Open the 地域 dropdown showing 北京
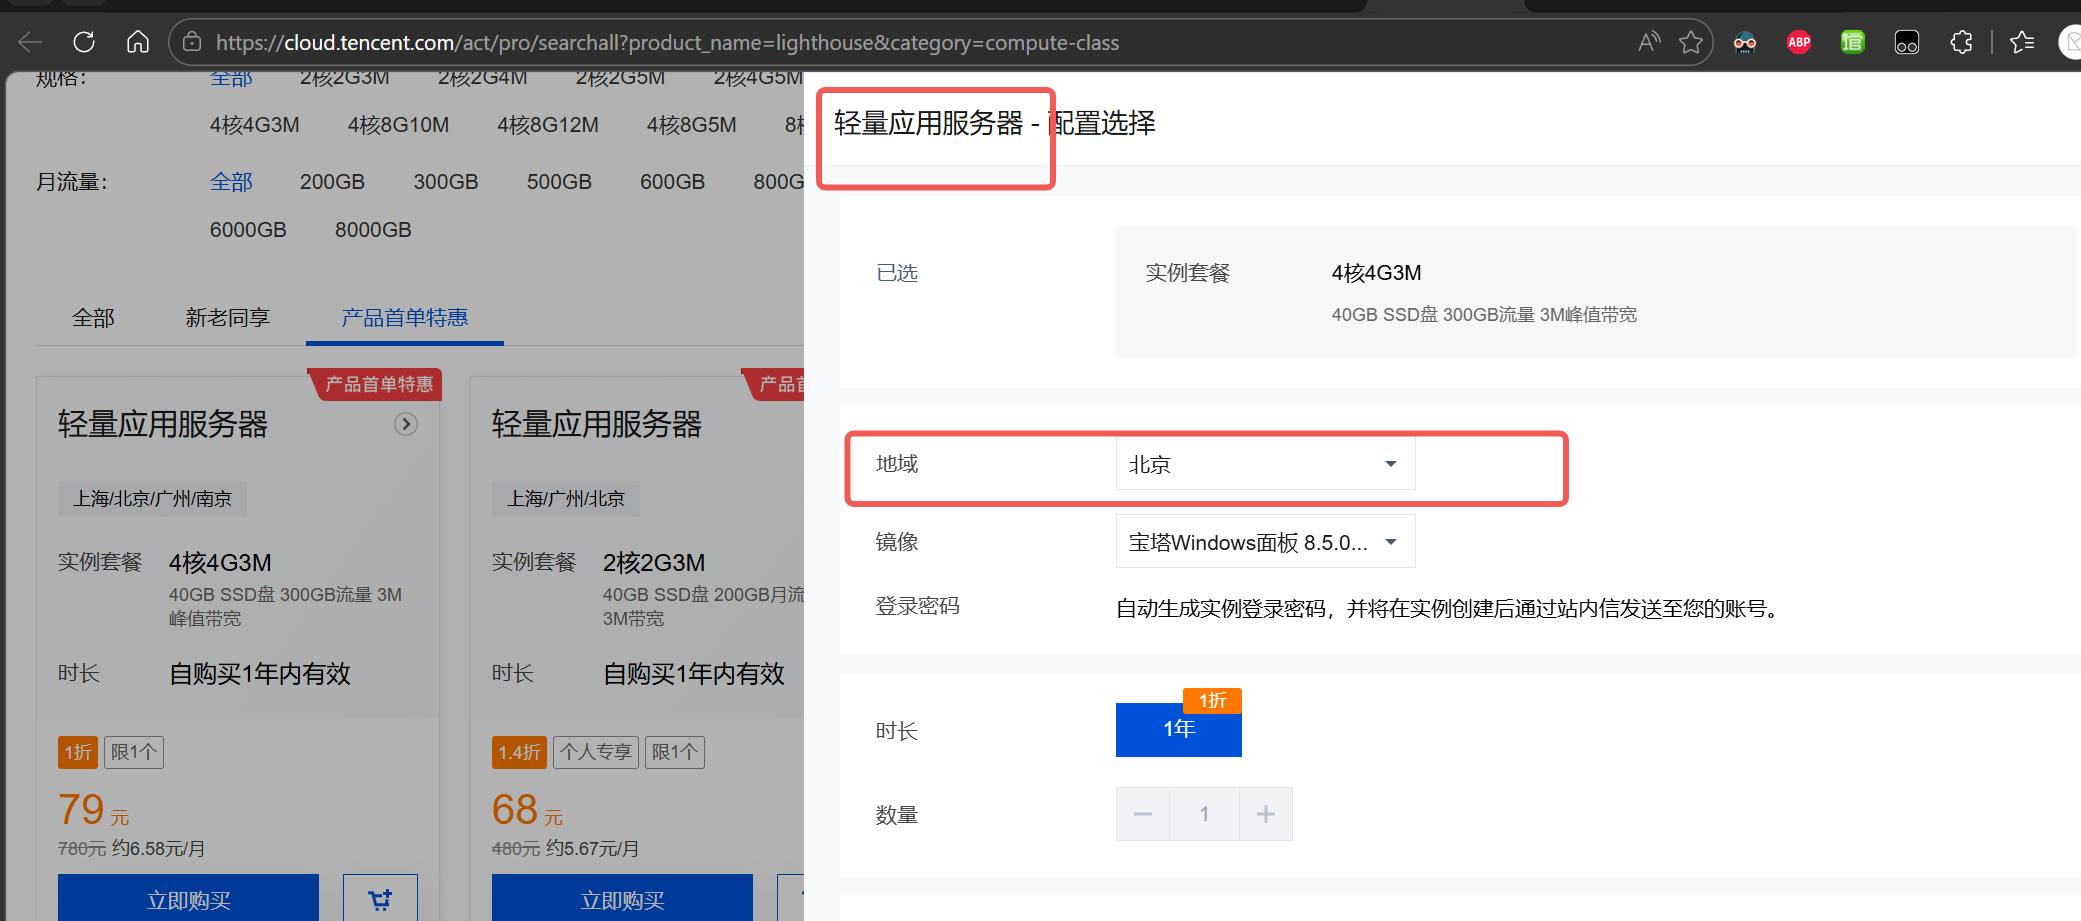Screen dimensions: 2081x921 coord(1265,464)
